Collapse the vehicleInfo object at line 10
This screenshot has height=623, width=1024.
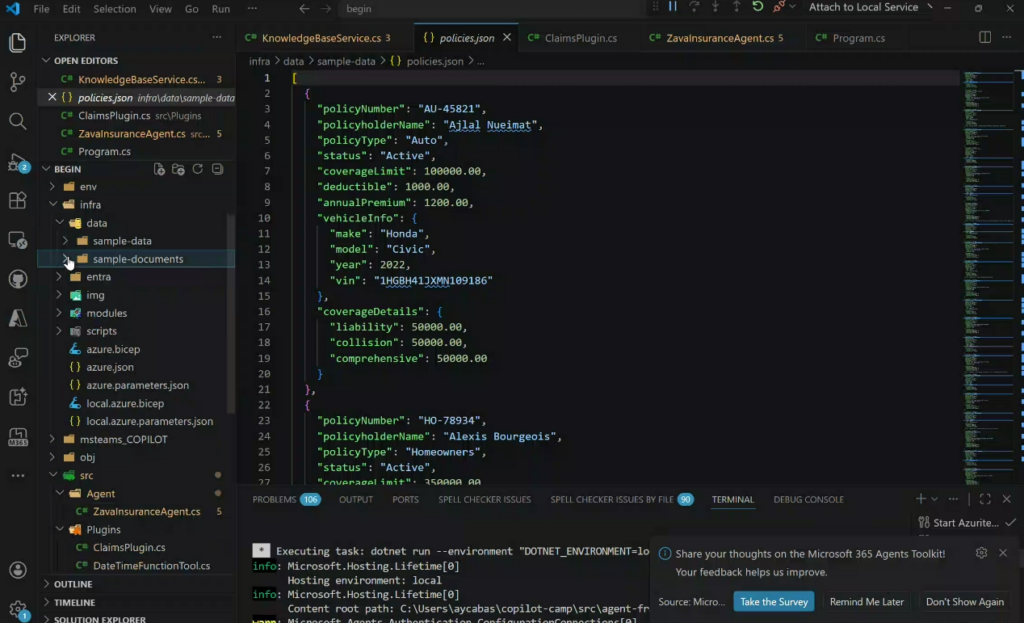(279, 218)
